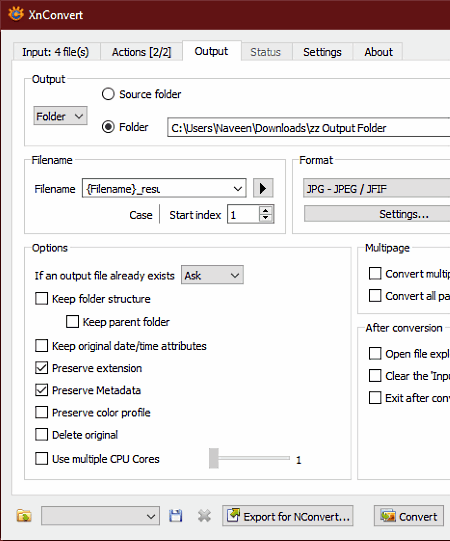
Task: Uncheck Preserve Metadata option
Action: [x=41, y=390]
